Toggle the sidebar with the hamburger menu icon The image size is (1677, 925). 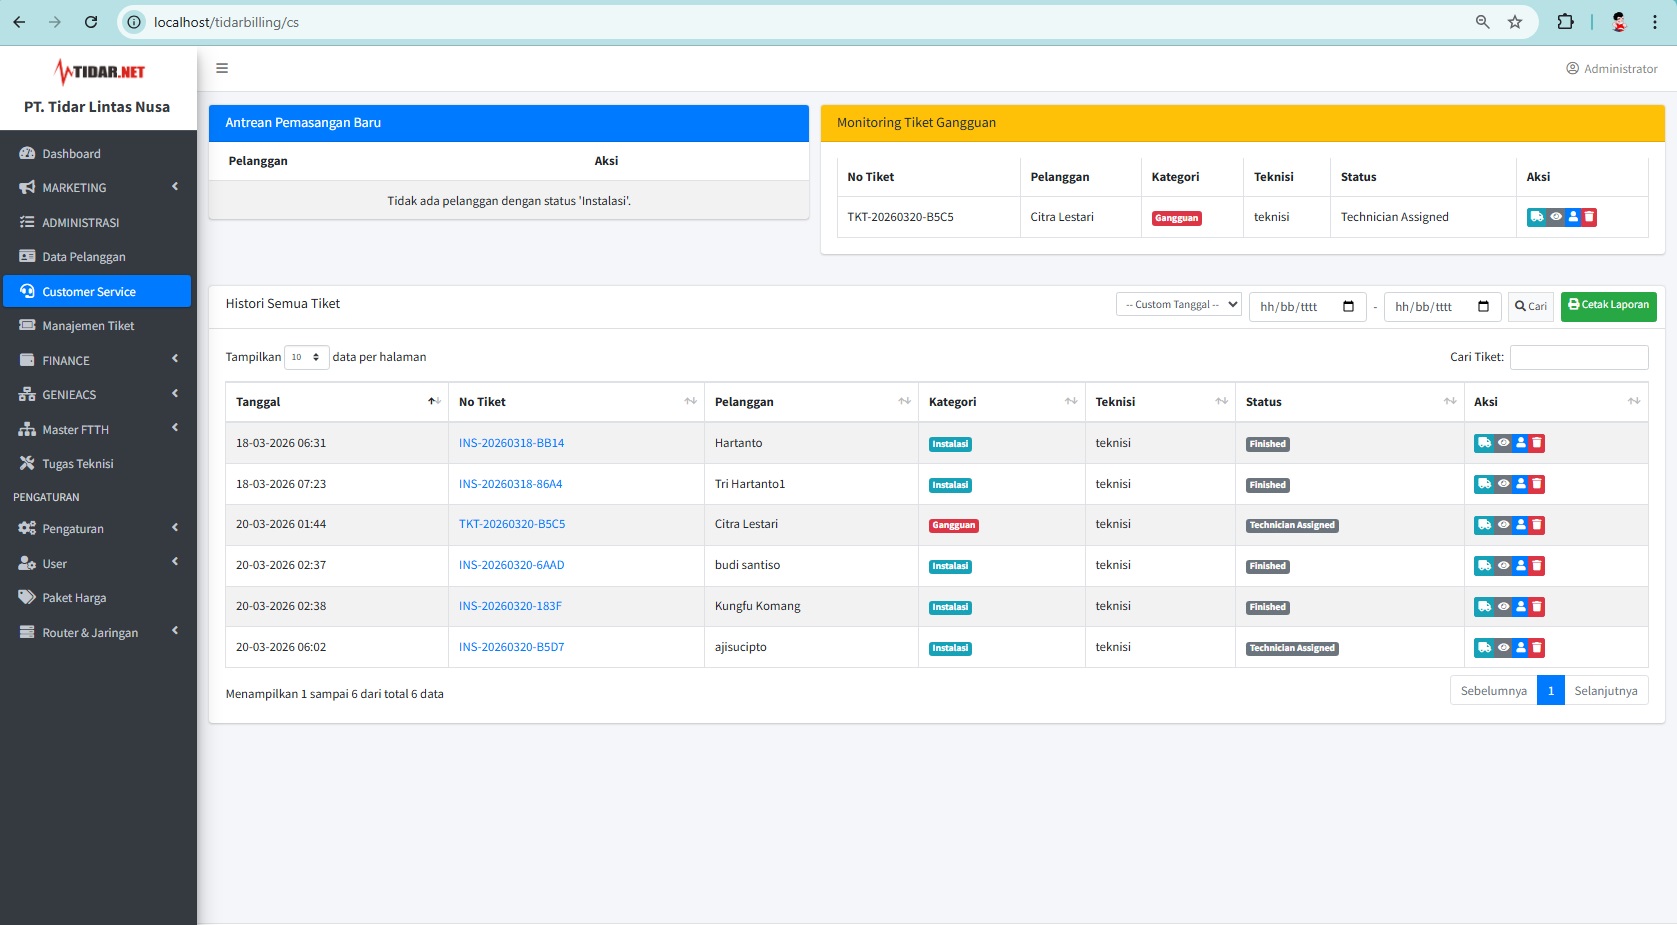tap(222, 68)
